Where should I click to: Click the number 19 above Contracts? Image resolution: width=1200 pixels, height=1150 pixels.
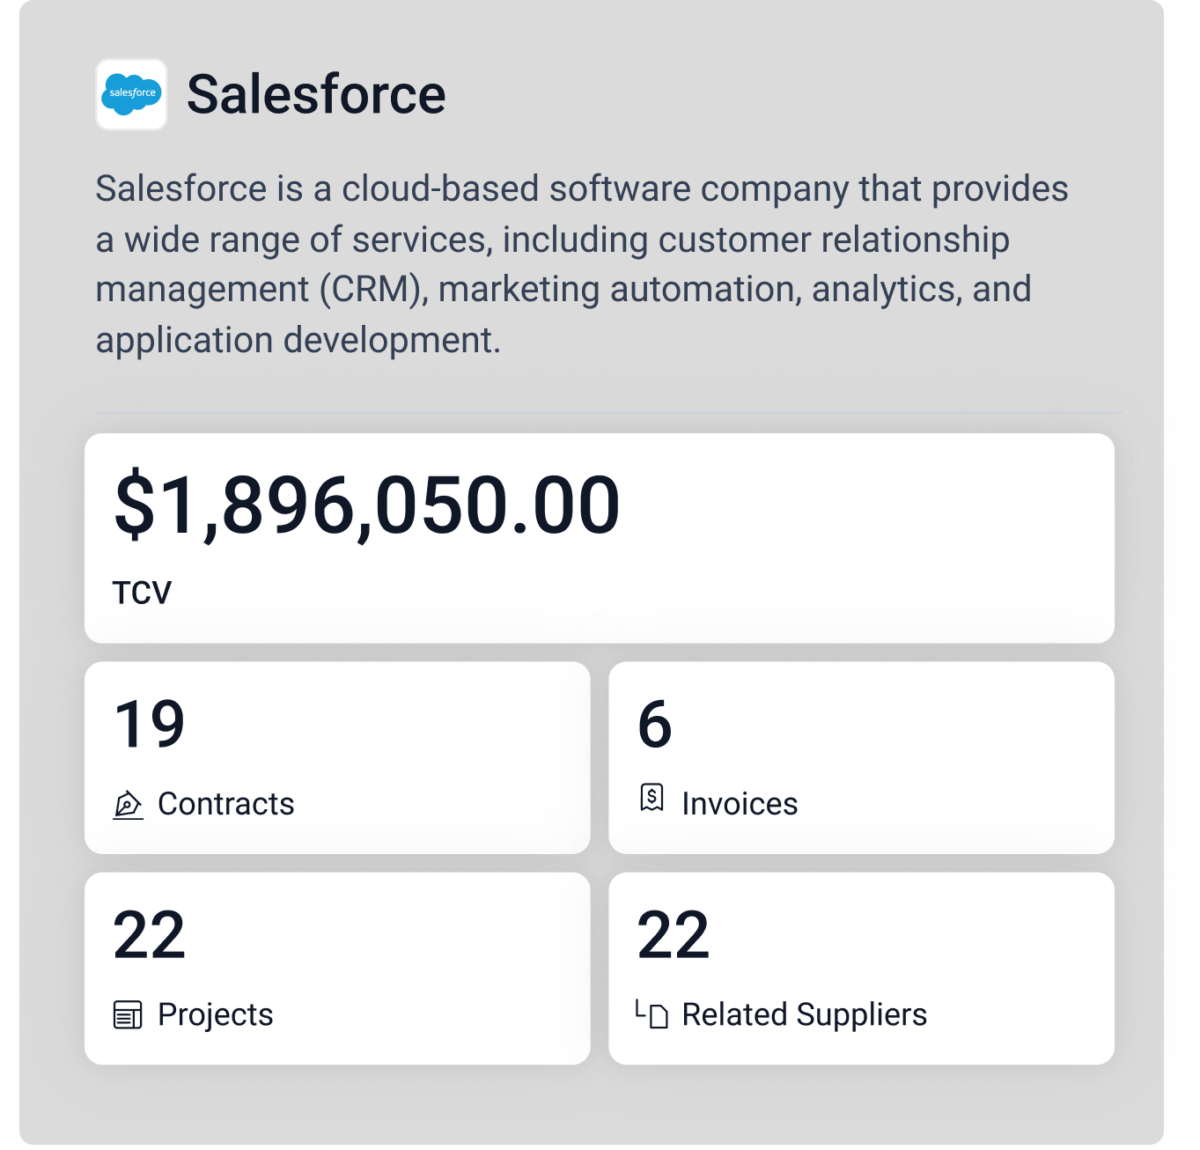149,724
